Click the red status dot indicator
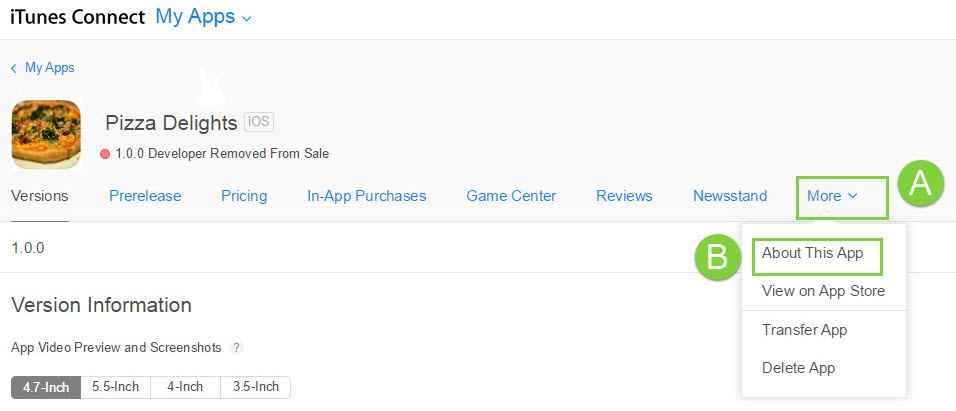956x411 pixels. point(105,154)
